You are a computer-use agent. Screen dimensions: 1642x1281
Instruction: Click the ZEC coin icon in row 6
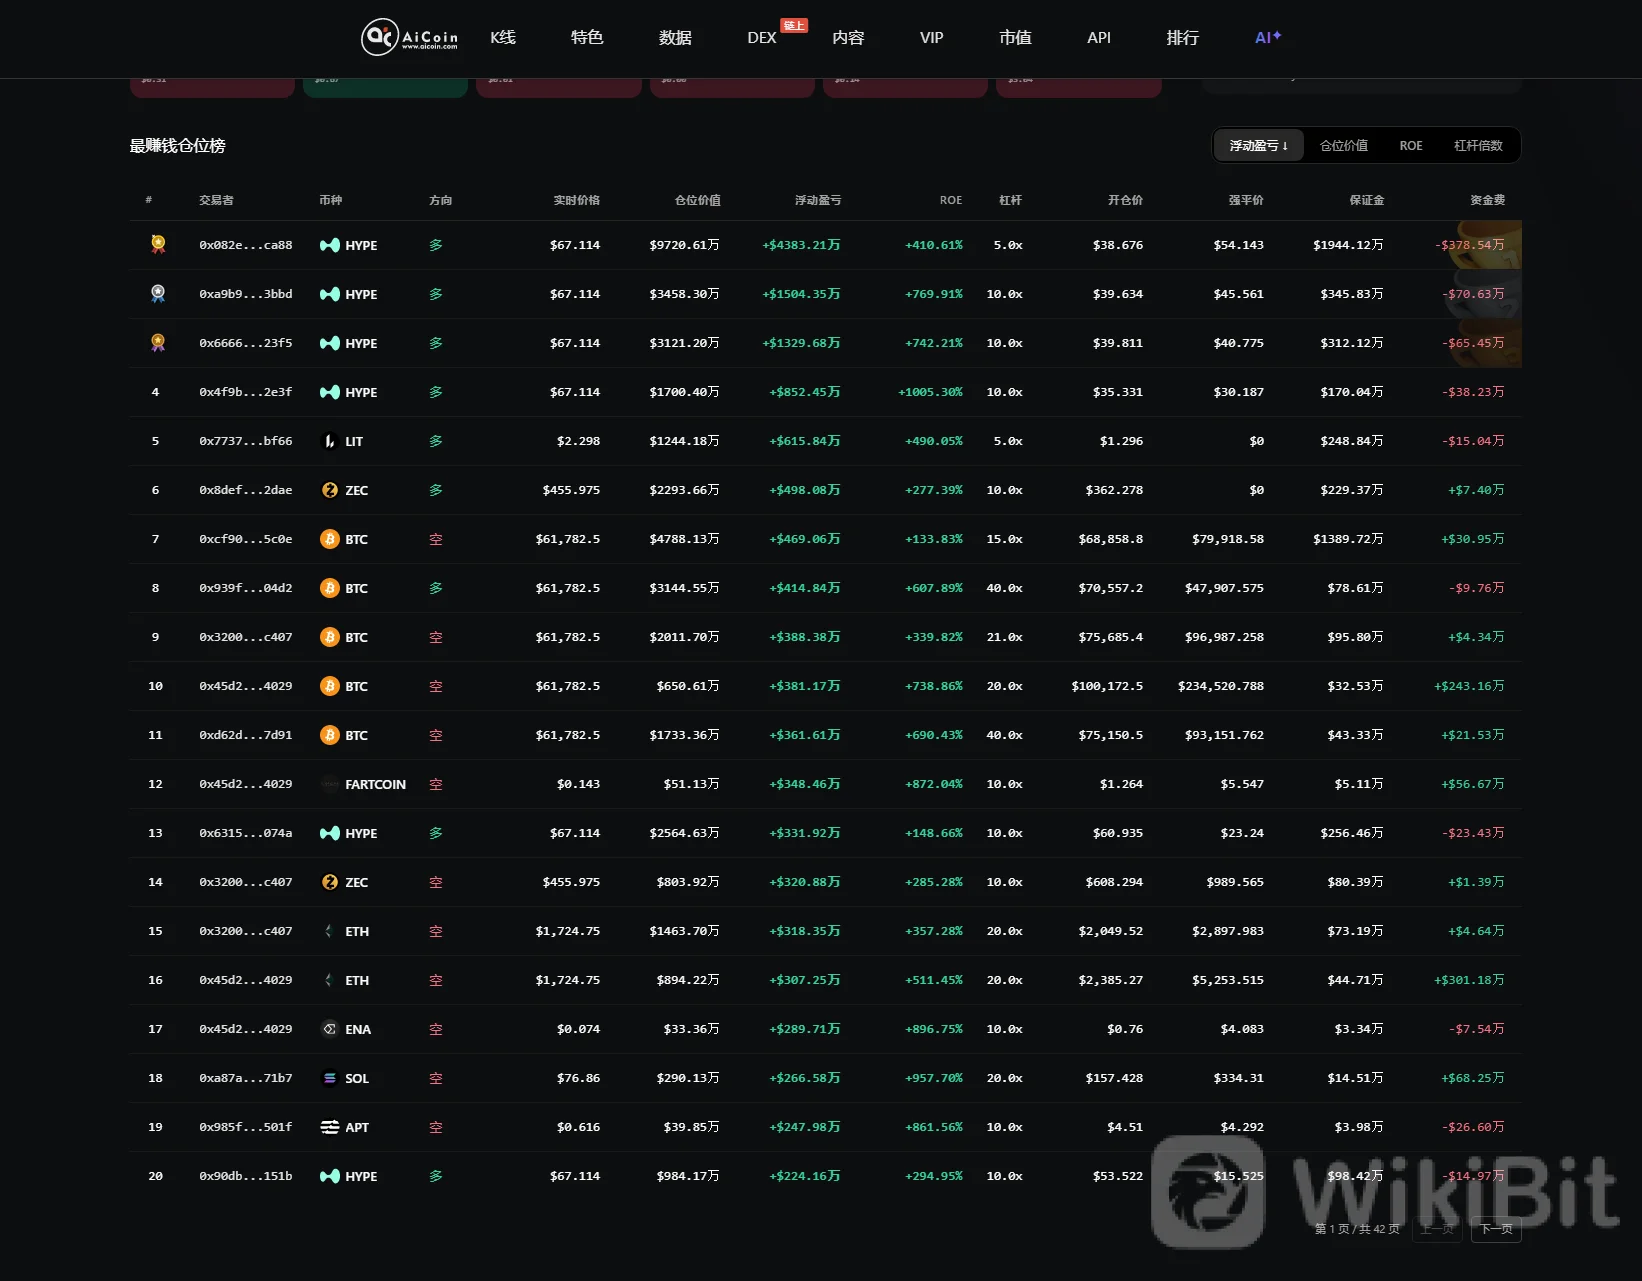tap(330, 490)
